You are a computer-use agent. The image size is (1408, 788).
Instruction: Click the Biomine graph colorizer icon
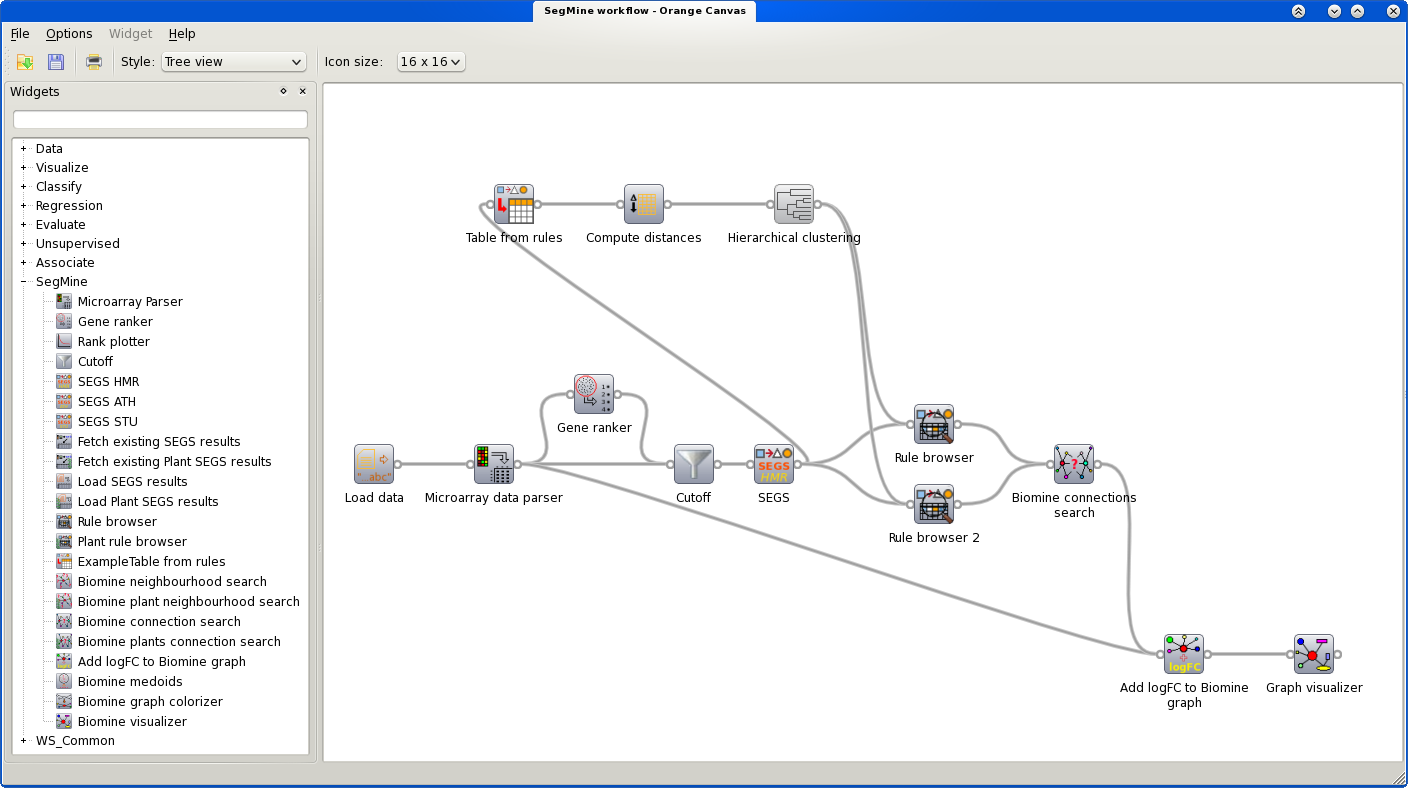click(x=64, y=702)
